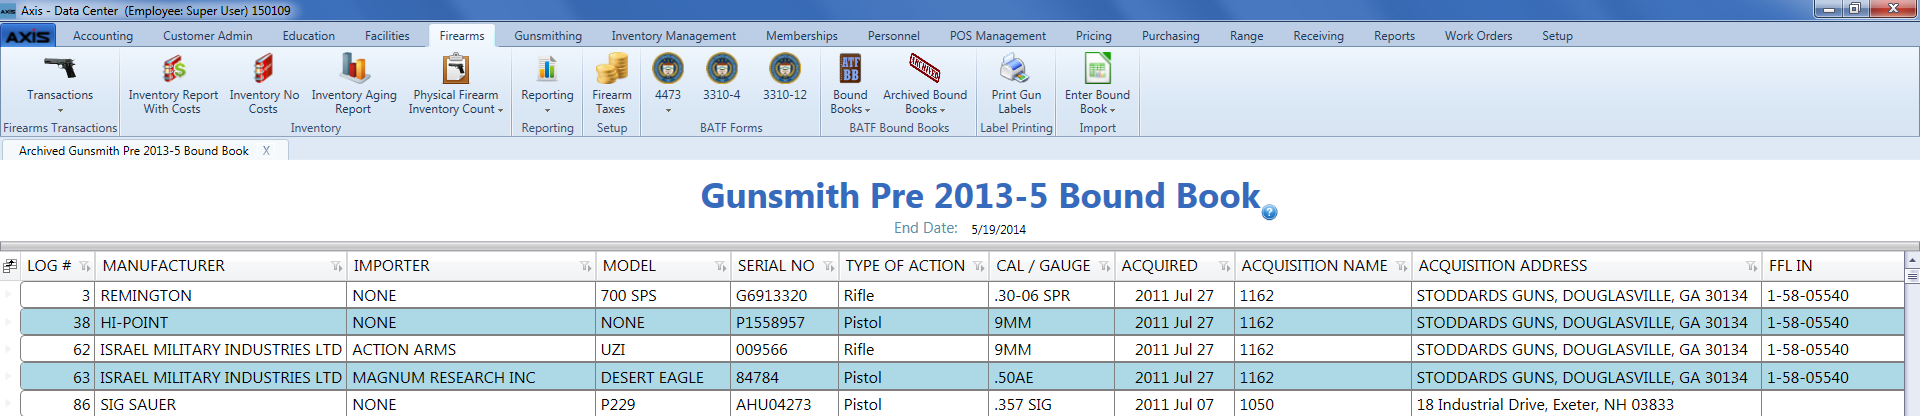Open the Inventory Management tab

point(674,36)
